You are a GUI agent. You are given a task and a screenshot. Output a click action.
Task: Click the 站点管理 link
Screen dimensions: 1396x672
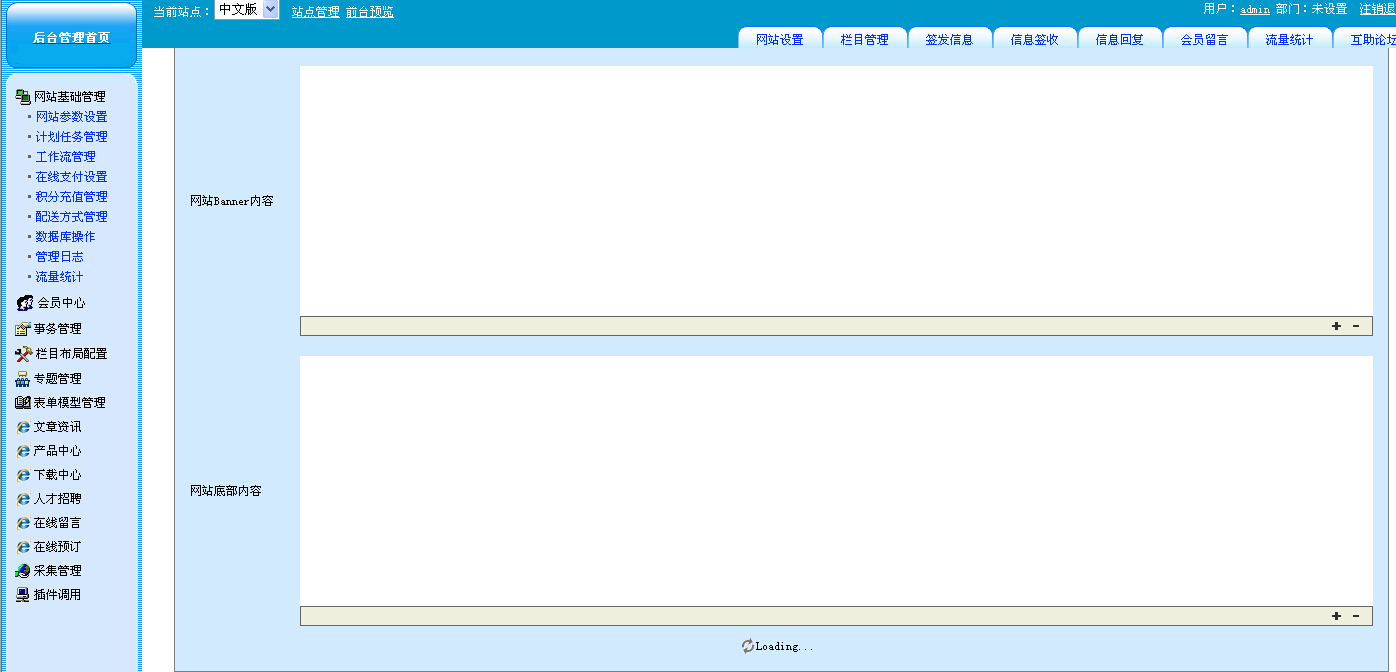(x=315, y=12)
